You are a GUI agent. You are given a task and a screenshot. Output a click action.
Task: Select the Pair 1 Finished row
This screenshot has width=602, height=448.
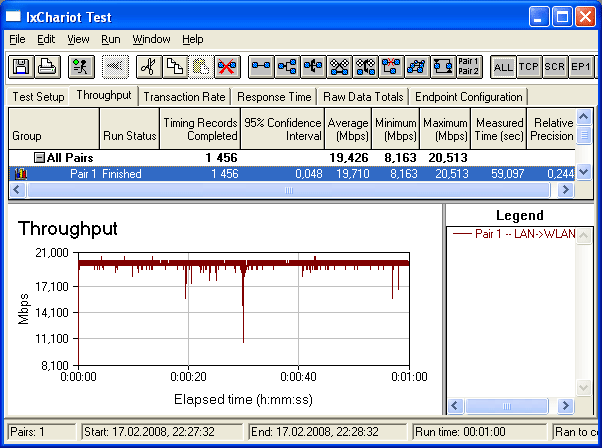(292, 174)
